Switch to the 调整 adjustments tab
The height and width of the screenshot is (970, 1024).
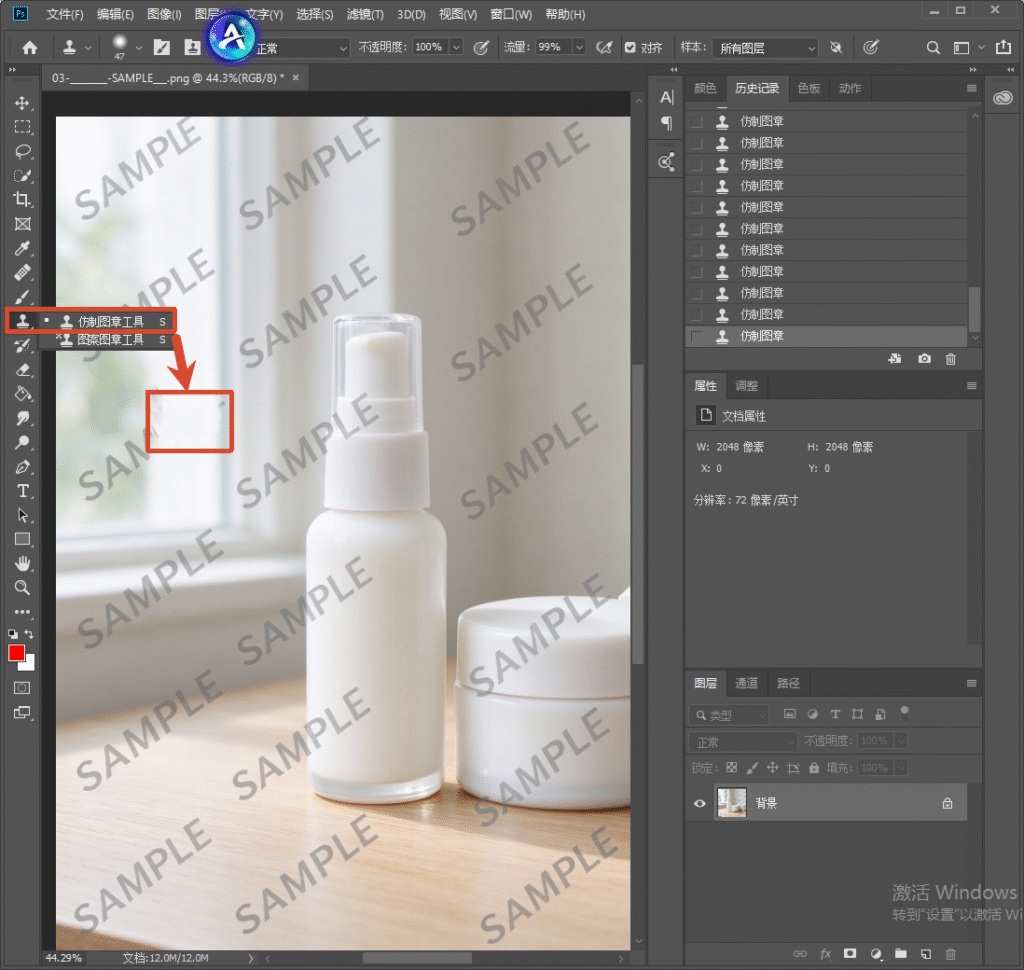746,386
